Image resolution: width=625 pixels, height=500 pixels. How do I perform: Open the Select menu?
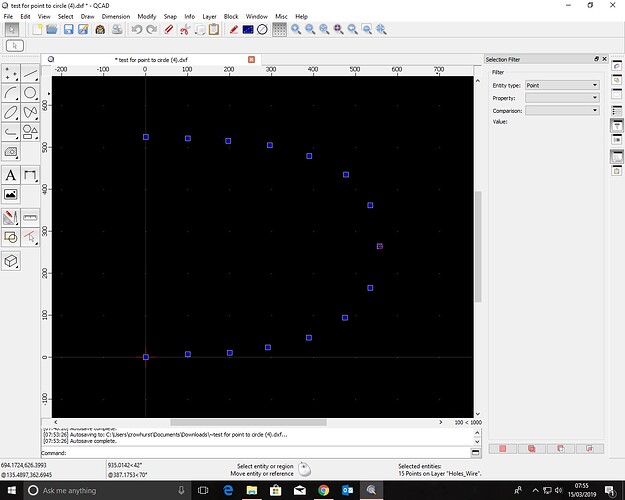[65, 16]
